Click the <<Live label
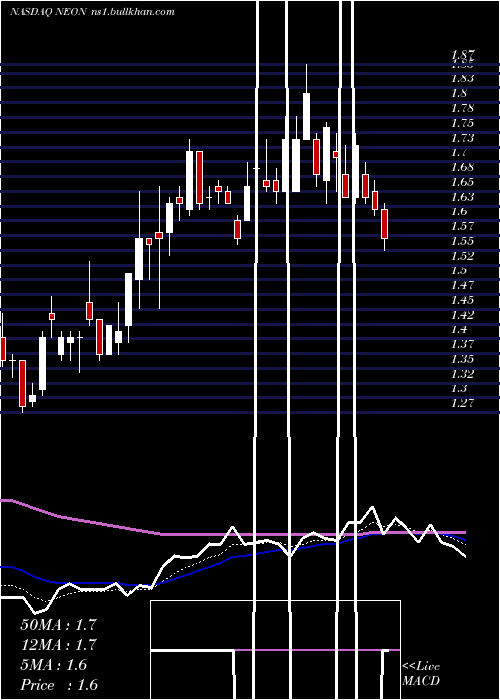 point(421,667)
